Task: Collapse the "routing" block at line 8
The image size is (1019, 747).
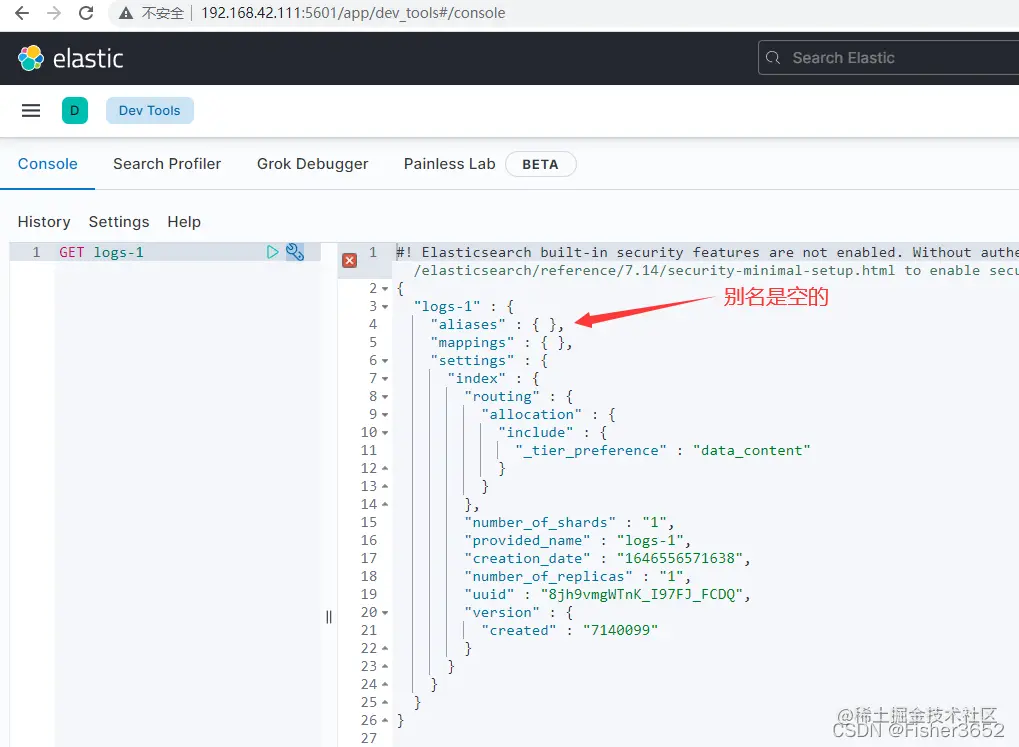Action: (385, 397)
